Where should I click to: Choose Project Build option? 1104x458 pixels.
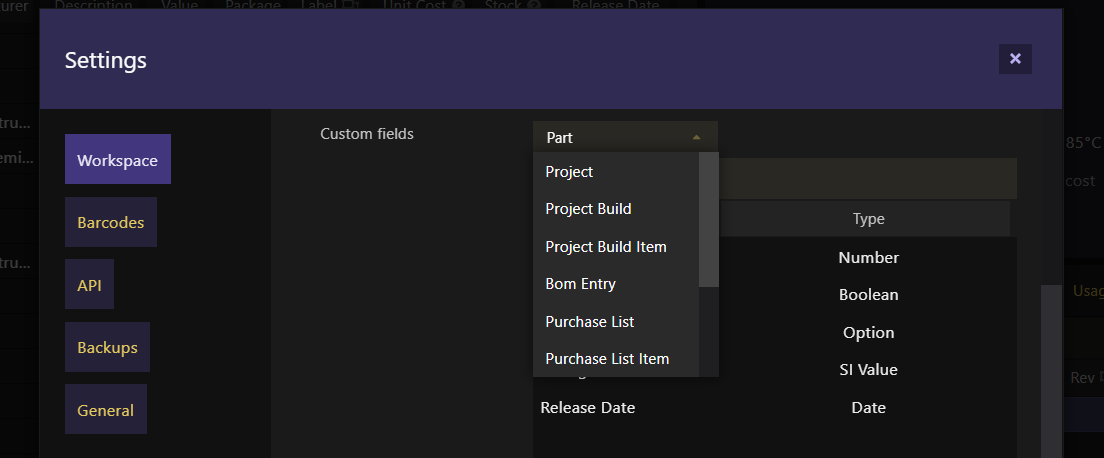coord(615,209)
